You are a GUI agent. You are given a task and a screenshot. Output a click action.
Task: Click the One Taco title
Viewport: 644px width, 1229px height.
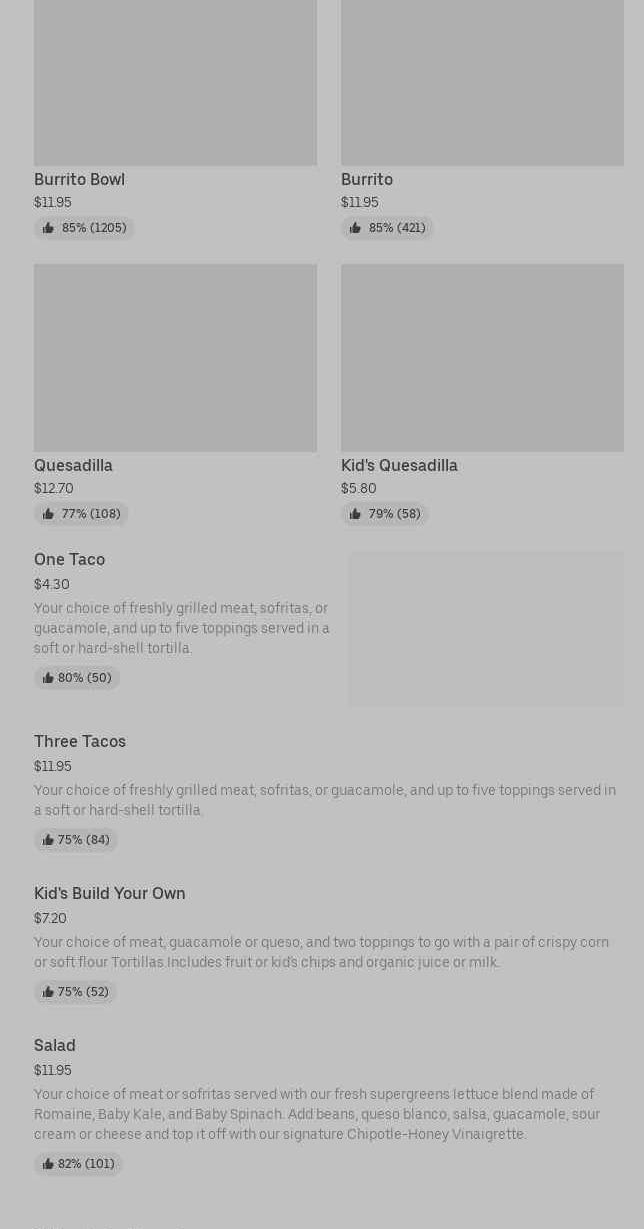pos(69,559)
